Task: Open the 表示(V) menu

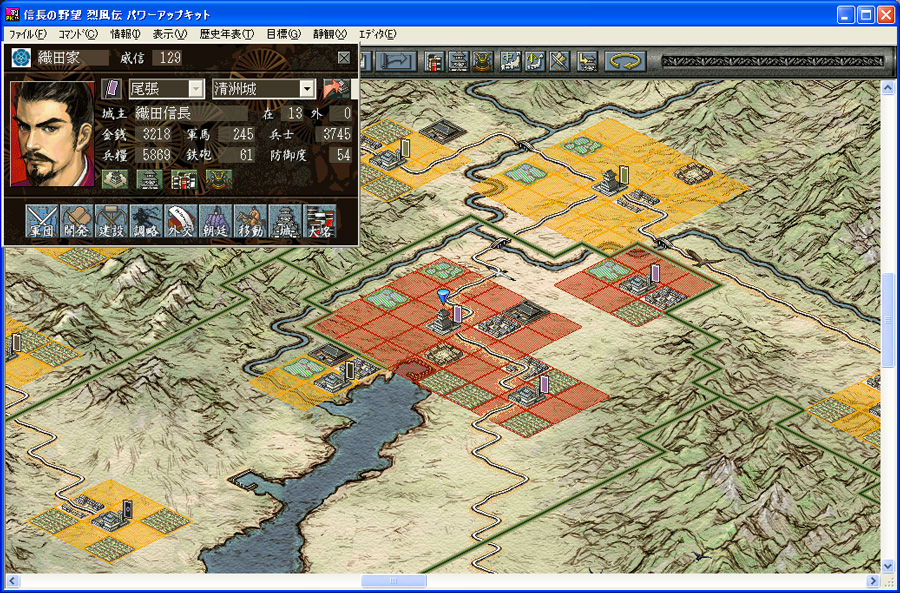Action: [170, 34]
